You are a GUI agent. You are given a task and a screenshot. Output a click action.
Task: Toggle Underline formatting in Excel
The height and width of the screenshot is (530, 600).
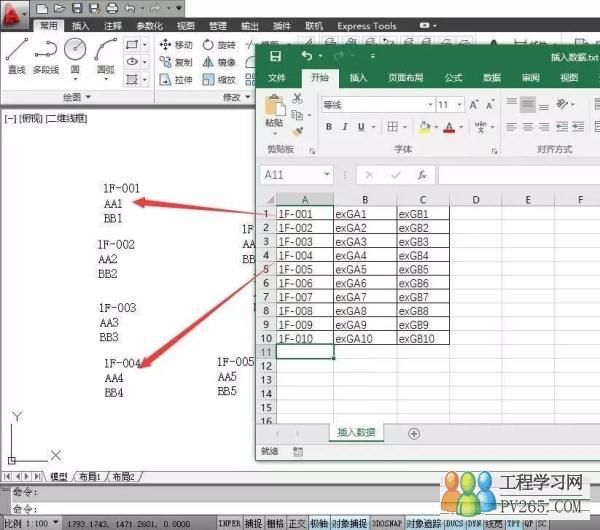361,127
